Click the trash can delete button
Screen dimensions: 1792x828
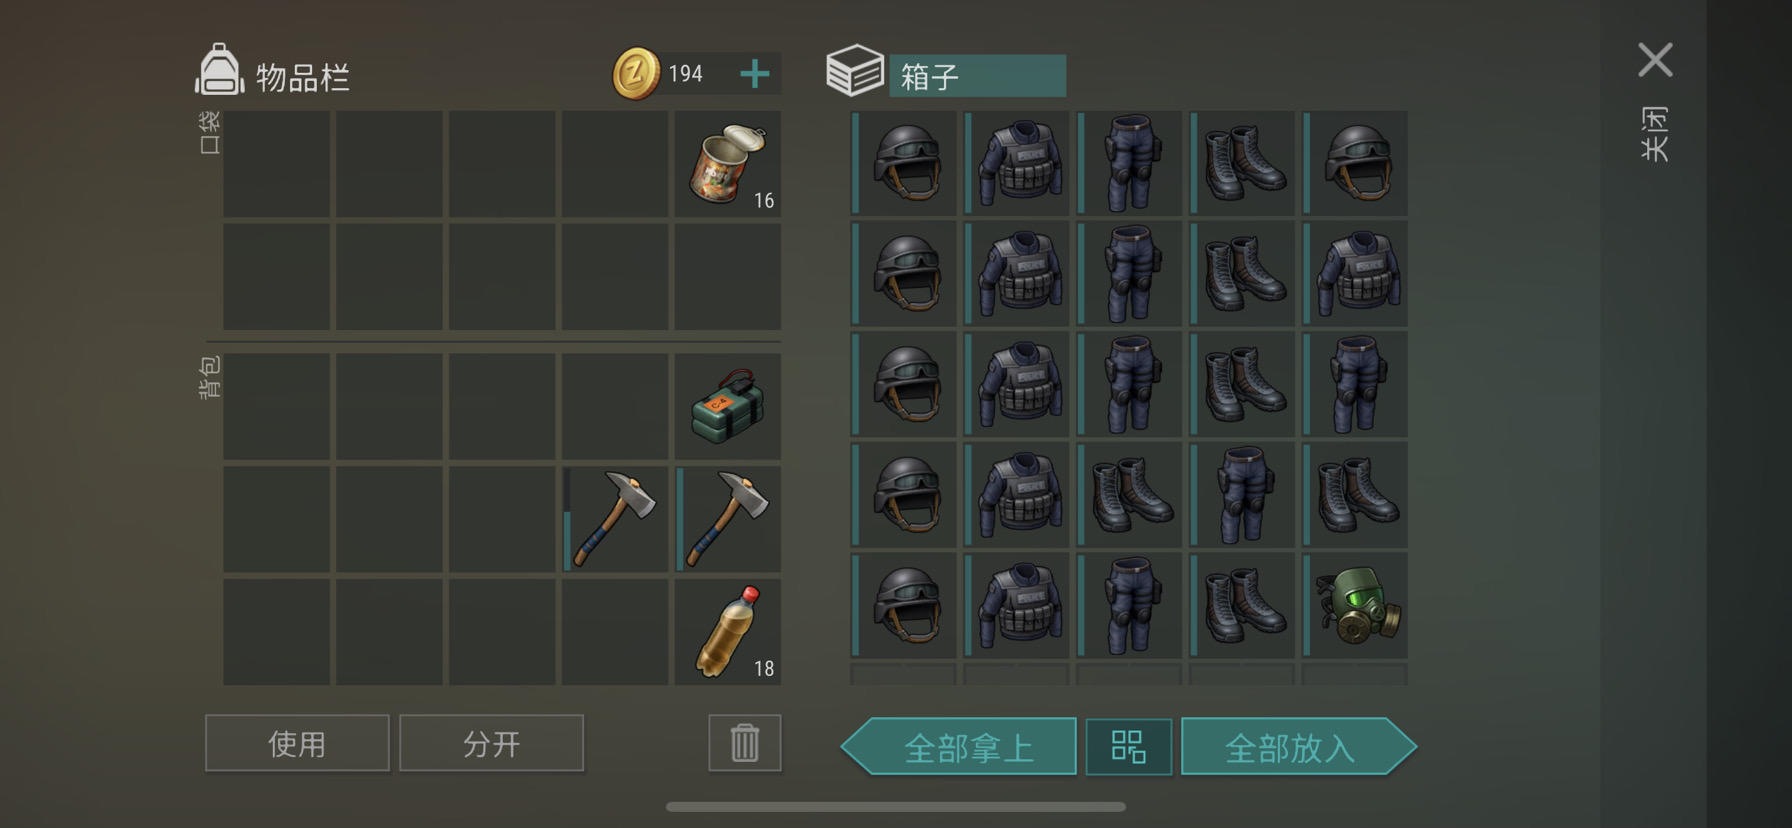click(x=745, y=743)
